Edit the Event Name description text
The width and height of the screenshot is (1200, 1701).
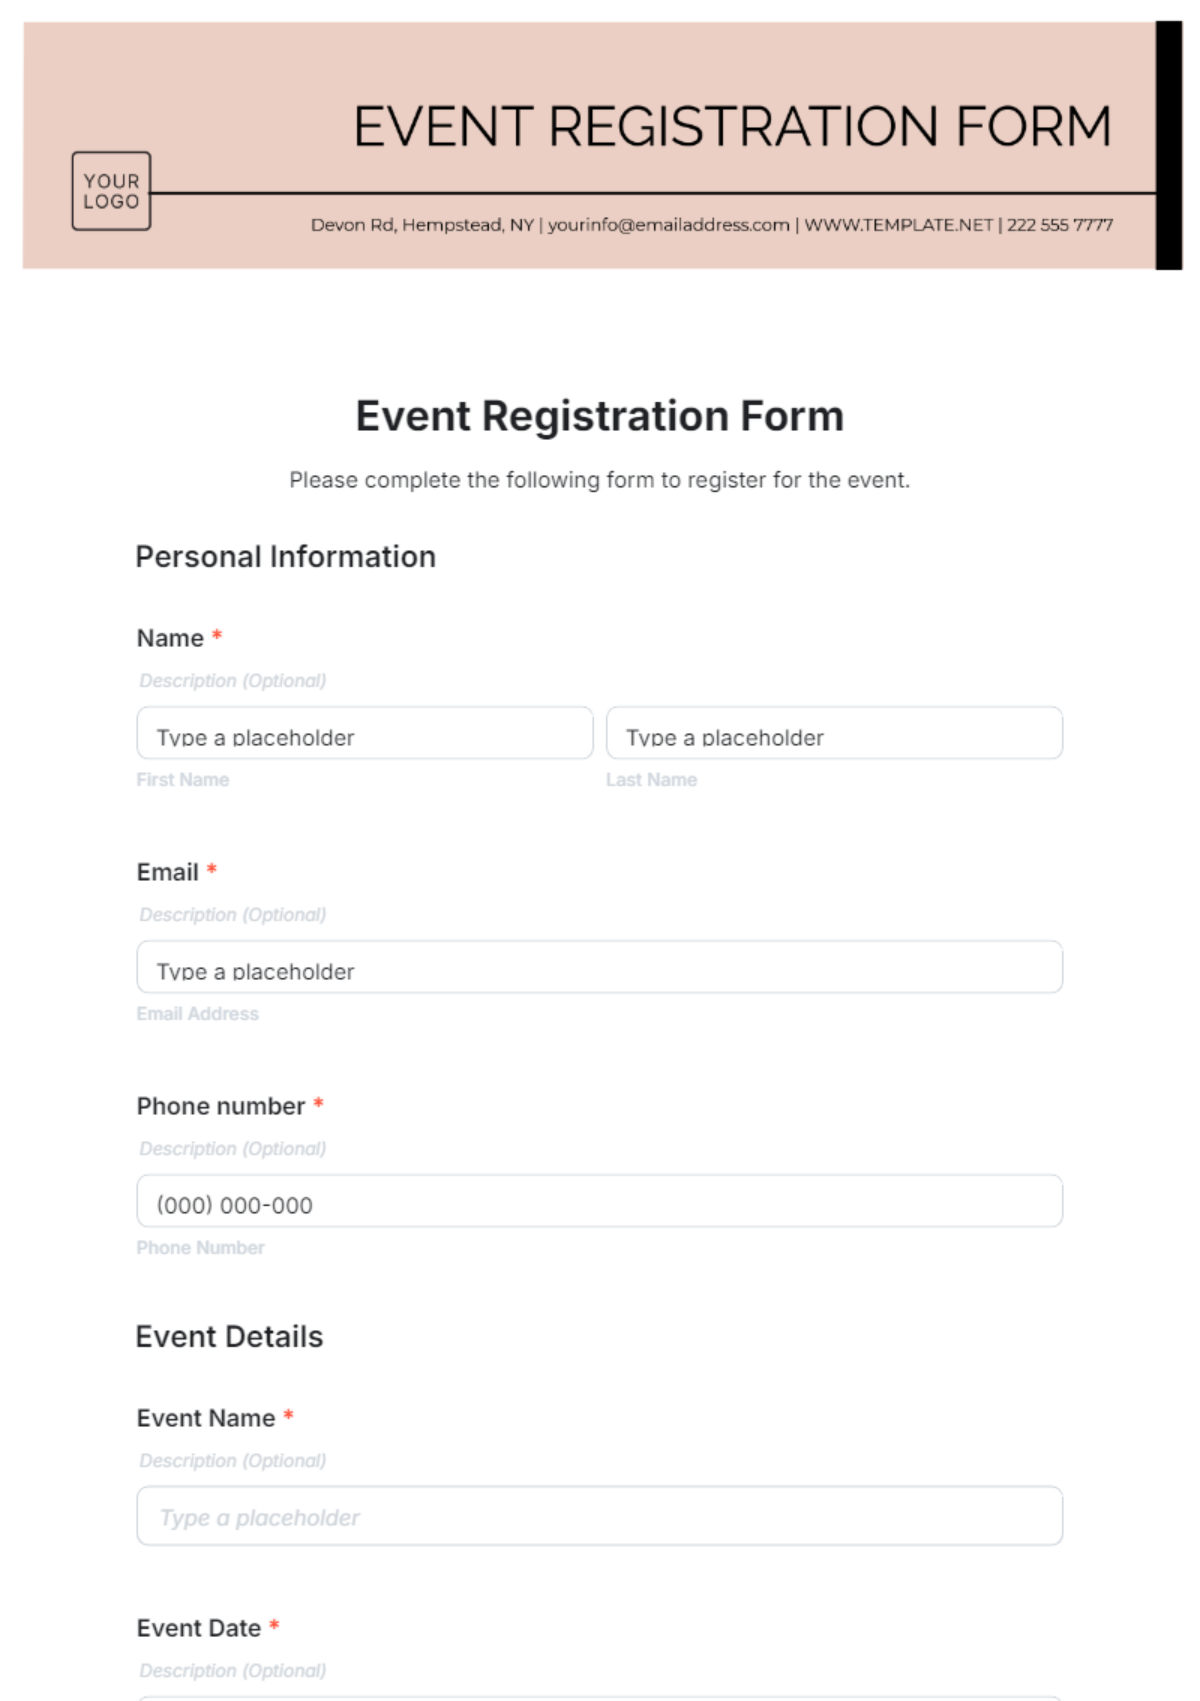233,1461
